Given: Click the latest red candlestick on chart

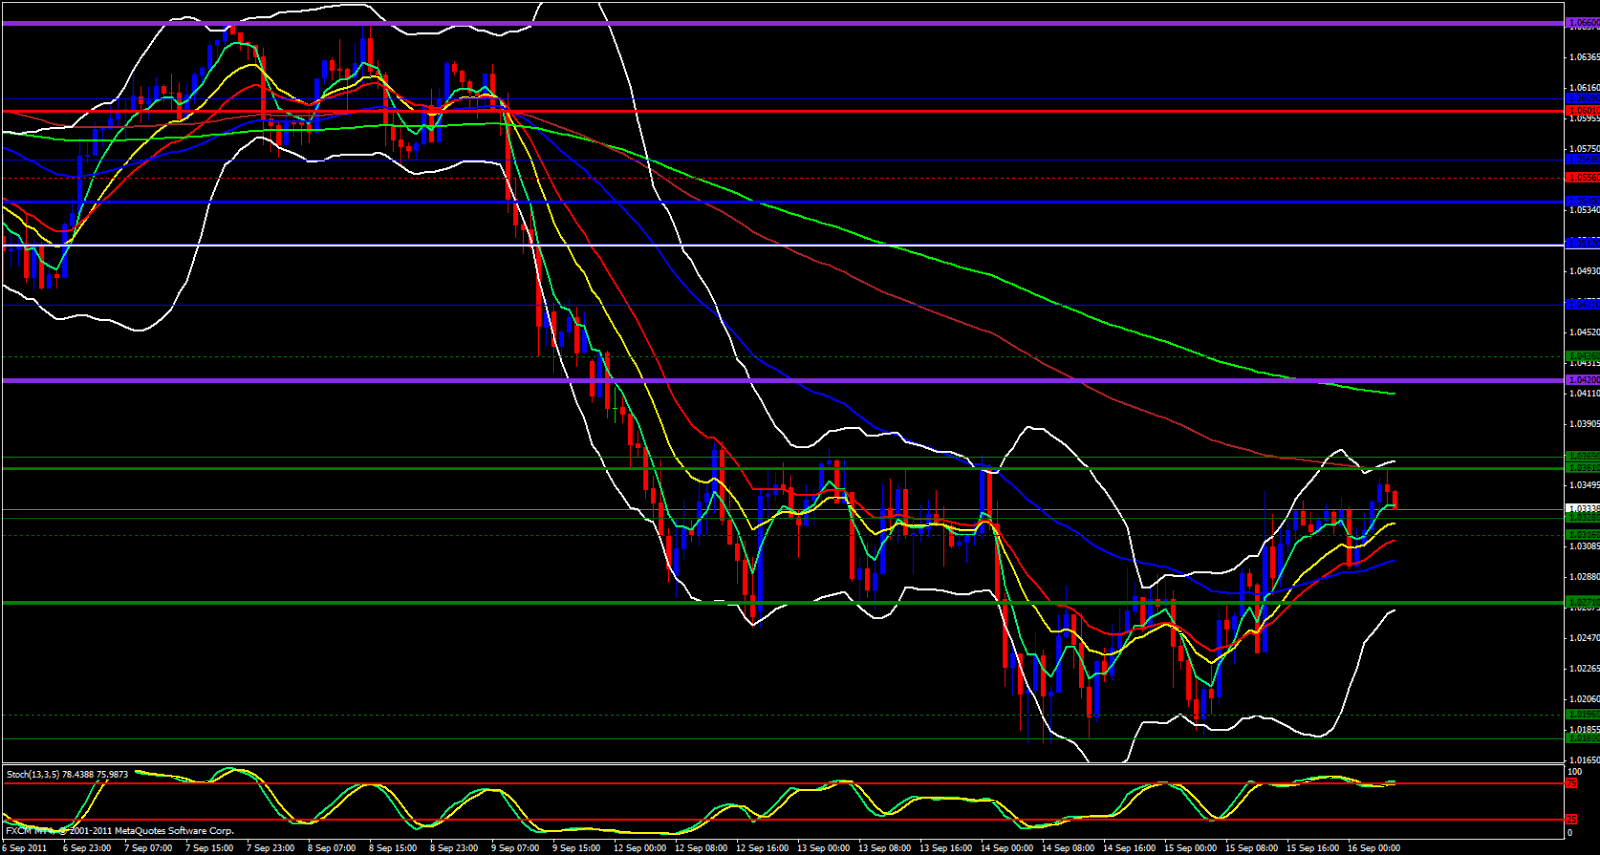Looking at the screenshot, I should pos(1395,499).
